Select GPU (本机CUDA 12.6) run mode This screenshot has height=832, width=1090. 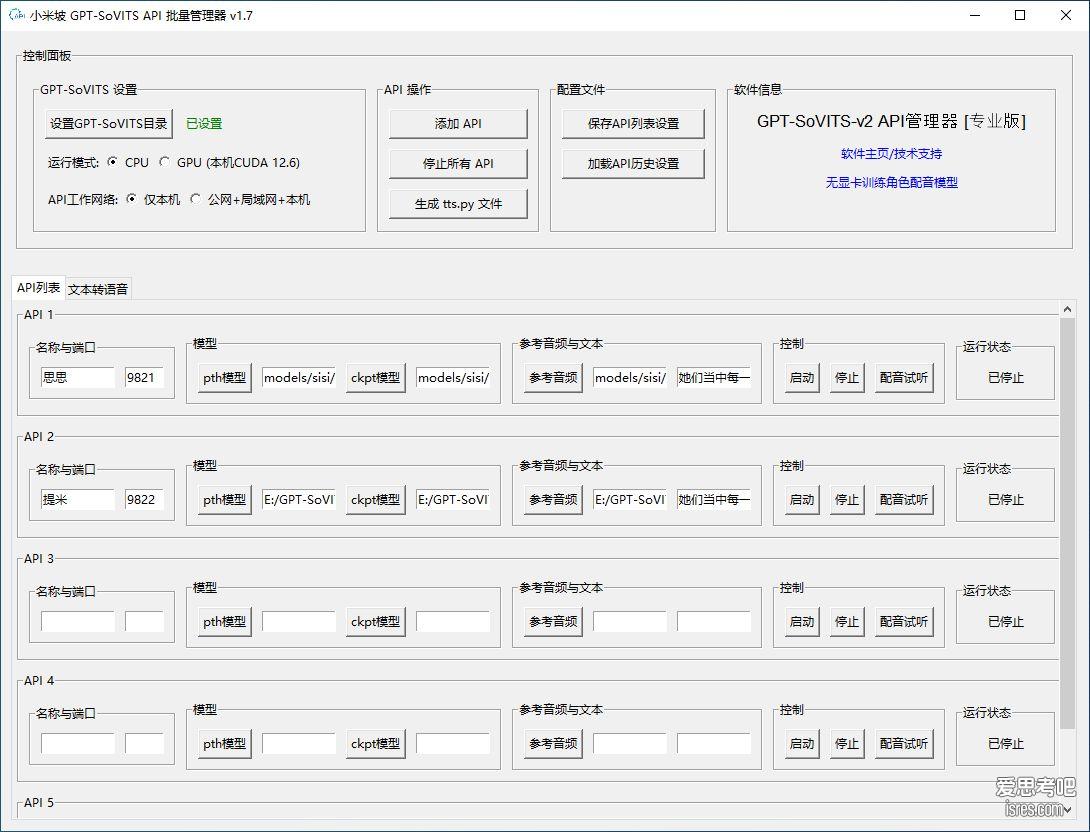coord(229,162)
